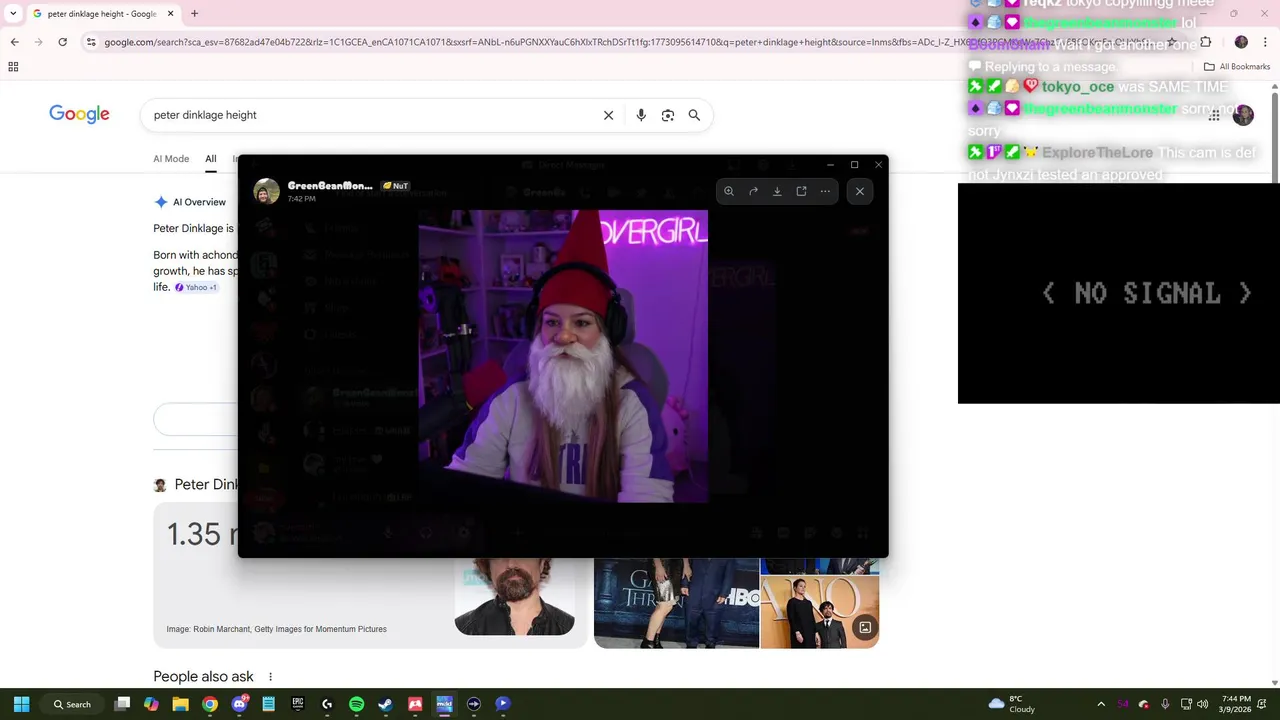Clear the Google search box
The image size is (1280, 720).
tap(608, 115)
